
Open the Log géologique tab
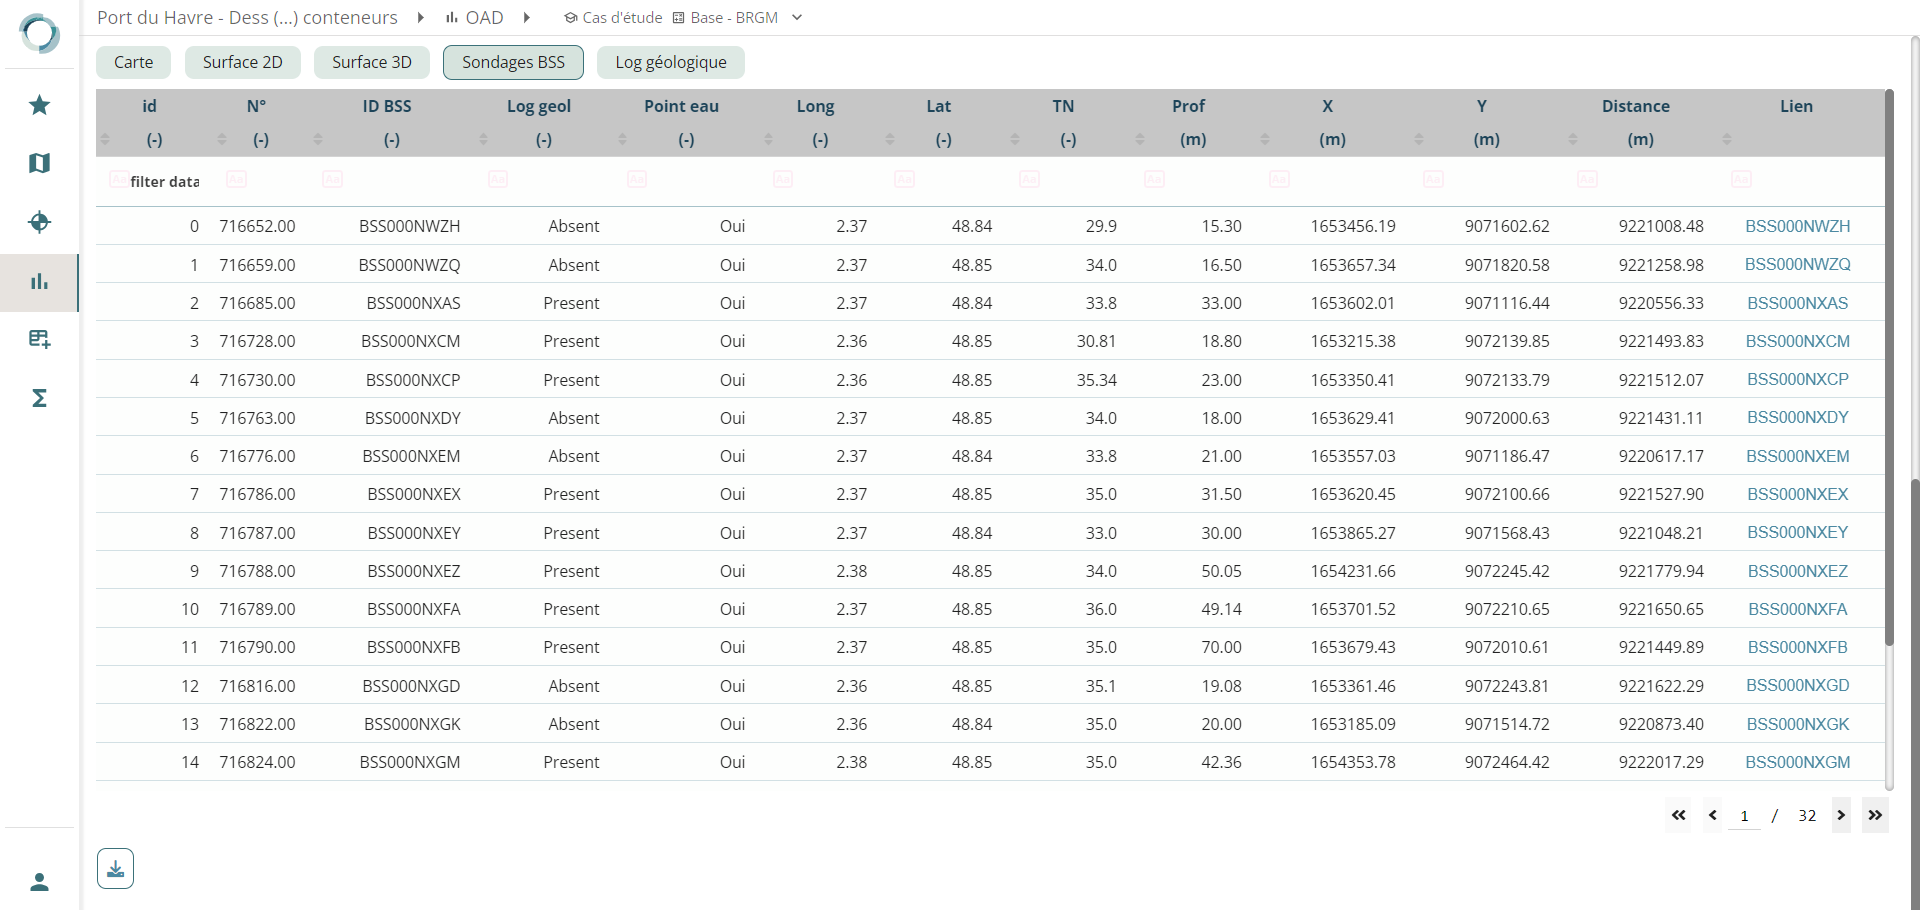click(x=670, y=62)
